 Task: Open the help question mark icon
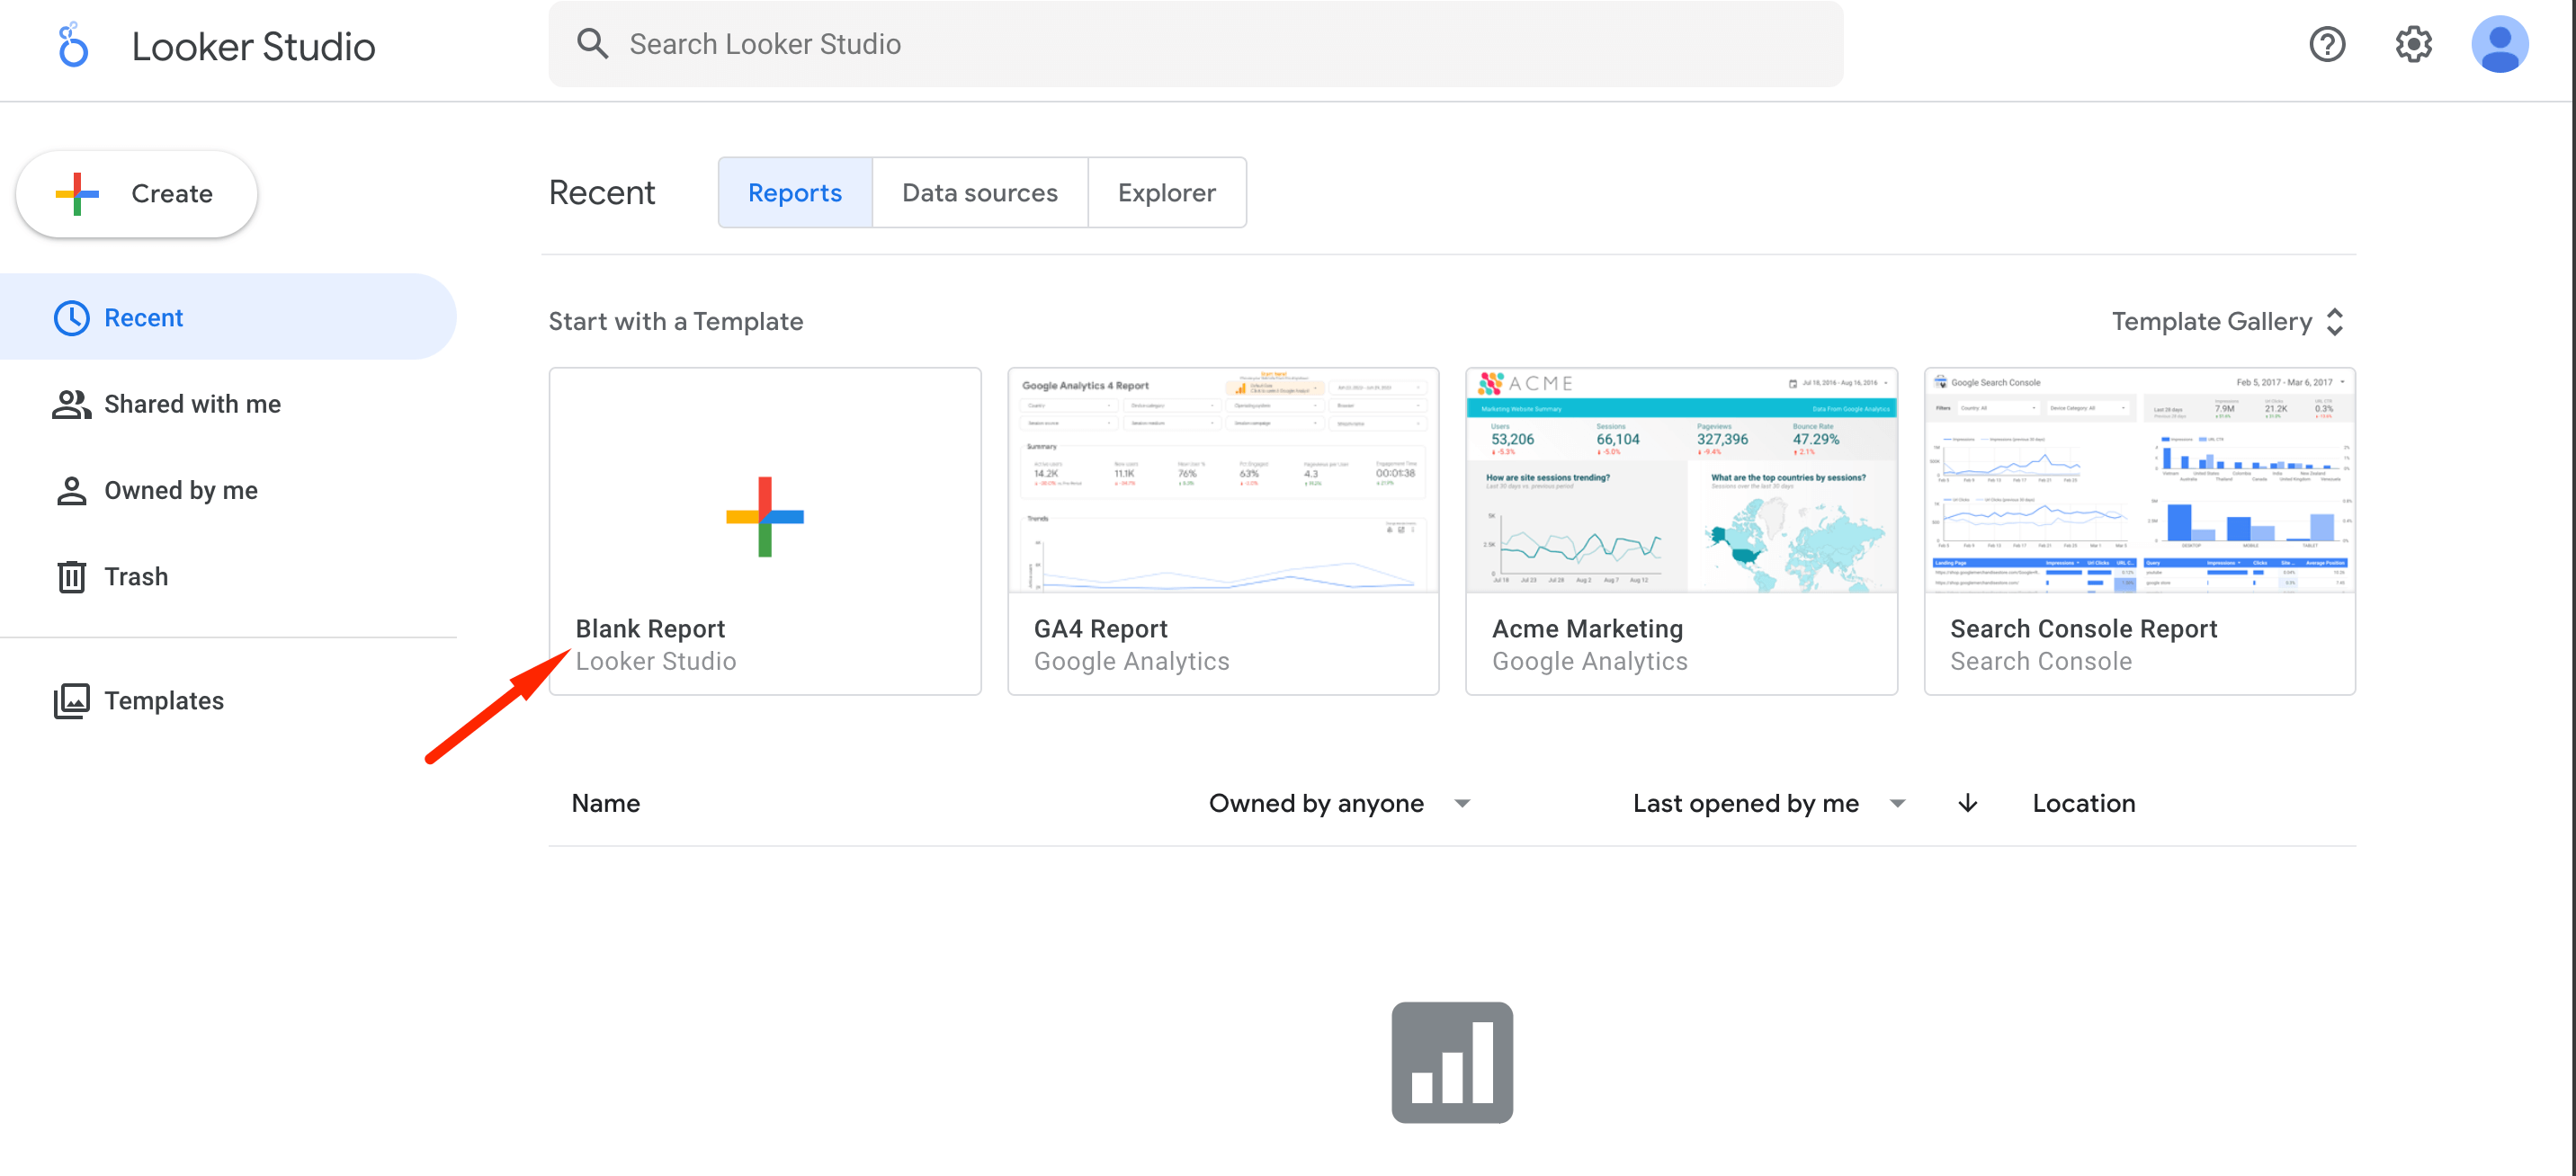pos(2327,44)
